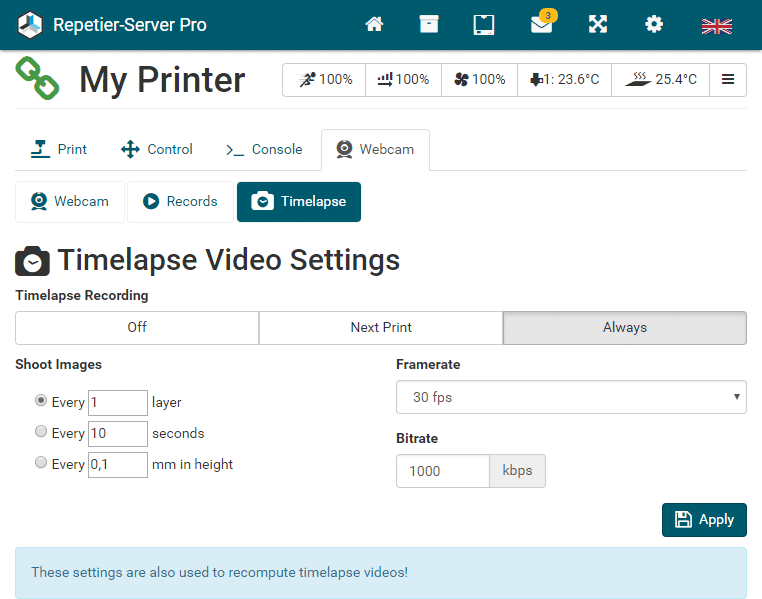Change language via the UK flag icon
The width and height of the screenshot is (762, 599).
[x=717, y=26]
